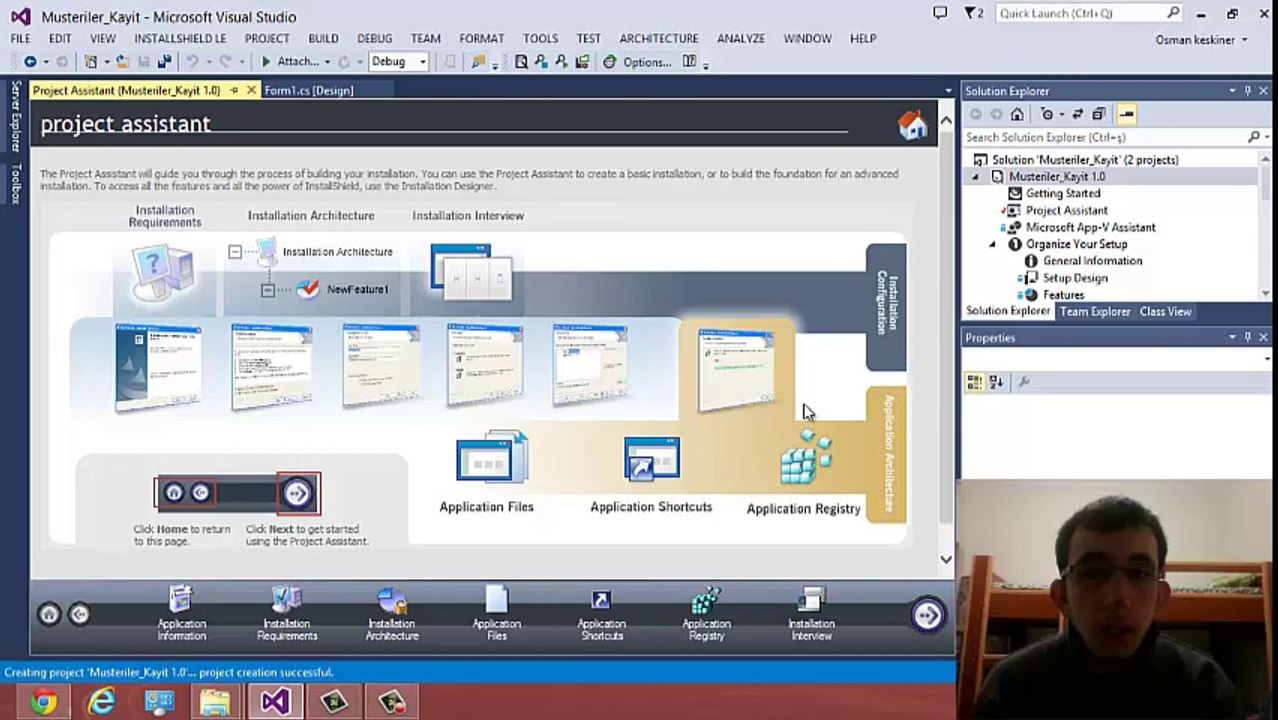Switch to the Form1.cs [Design] tab

tap(309, 90)
